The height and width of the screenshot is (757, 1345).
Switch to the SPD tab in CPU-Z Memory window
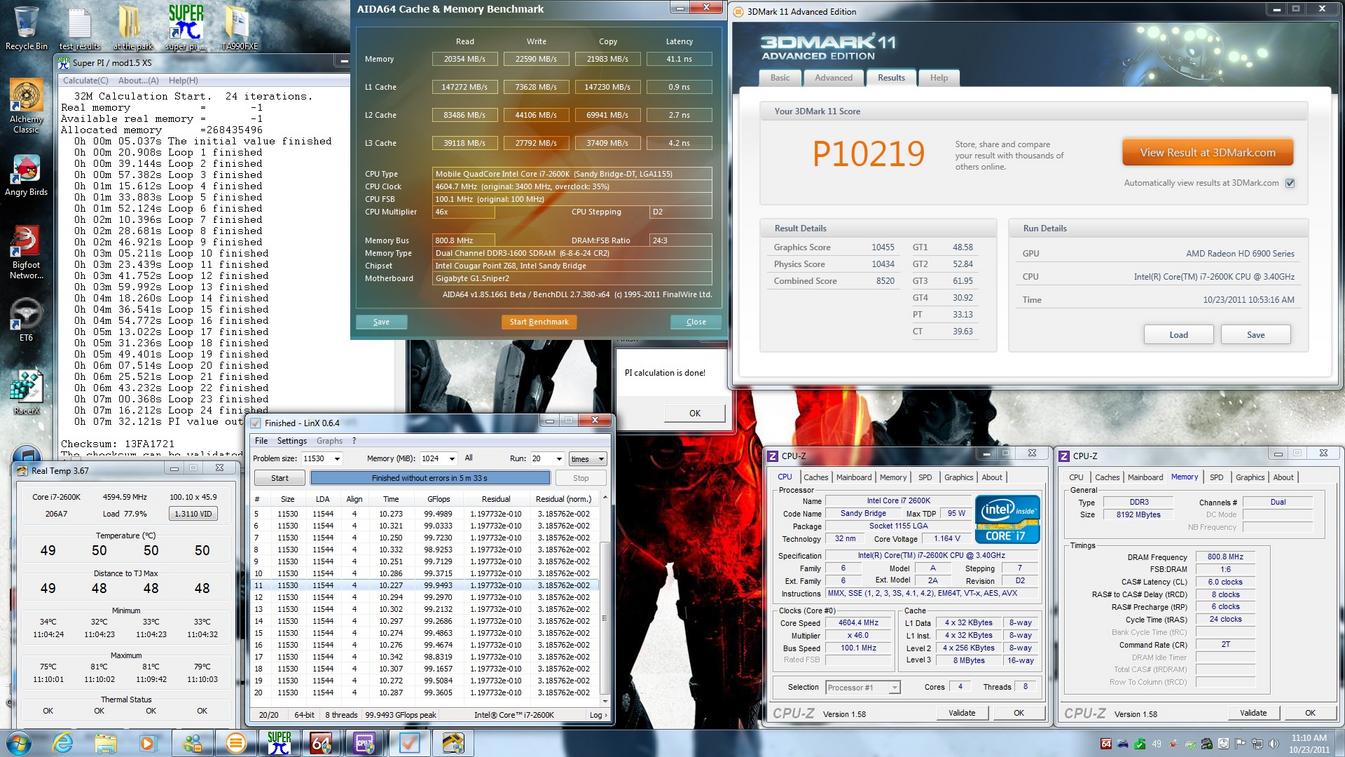coord(1216,477)
